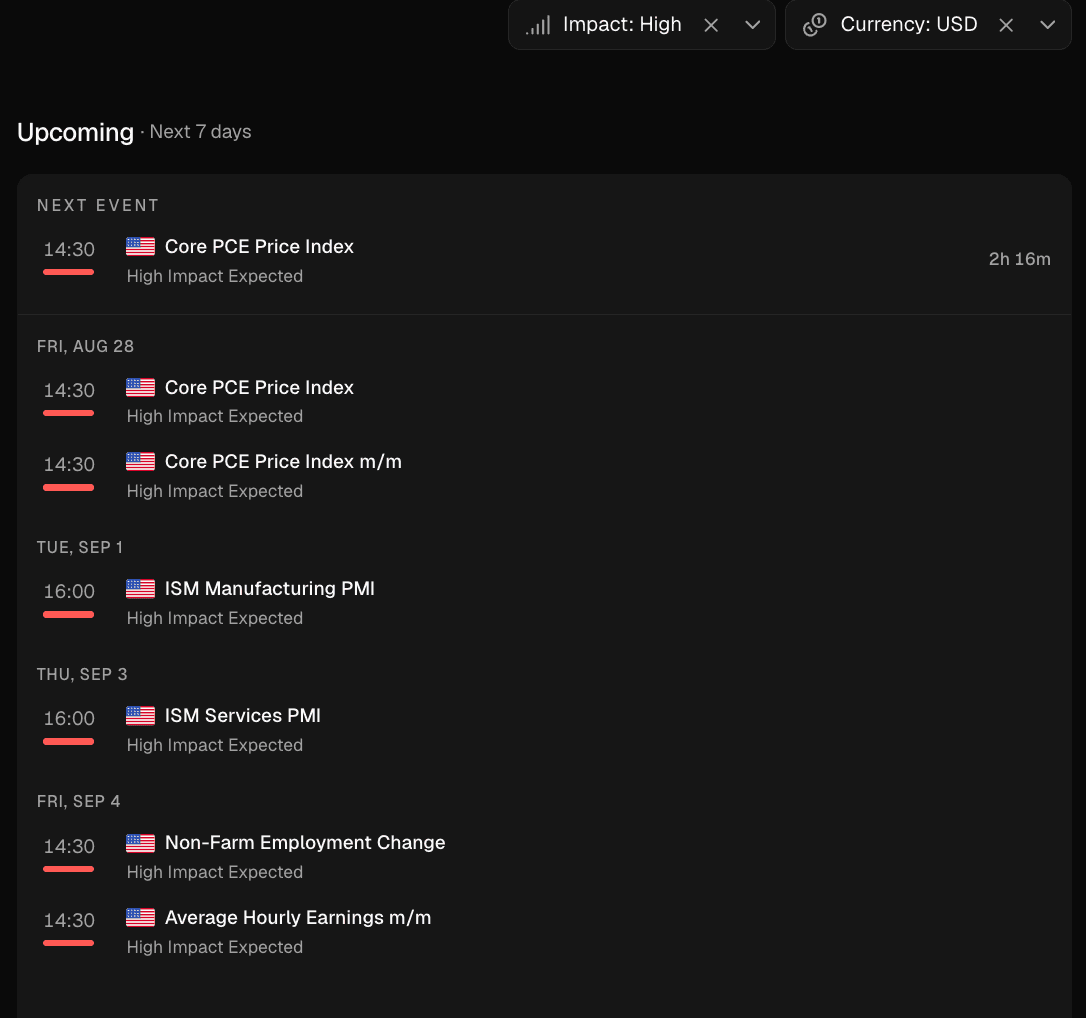
Task: Click the flag beside Non-Farm Employment Change
Action: coord(141,843)
